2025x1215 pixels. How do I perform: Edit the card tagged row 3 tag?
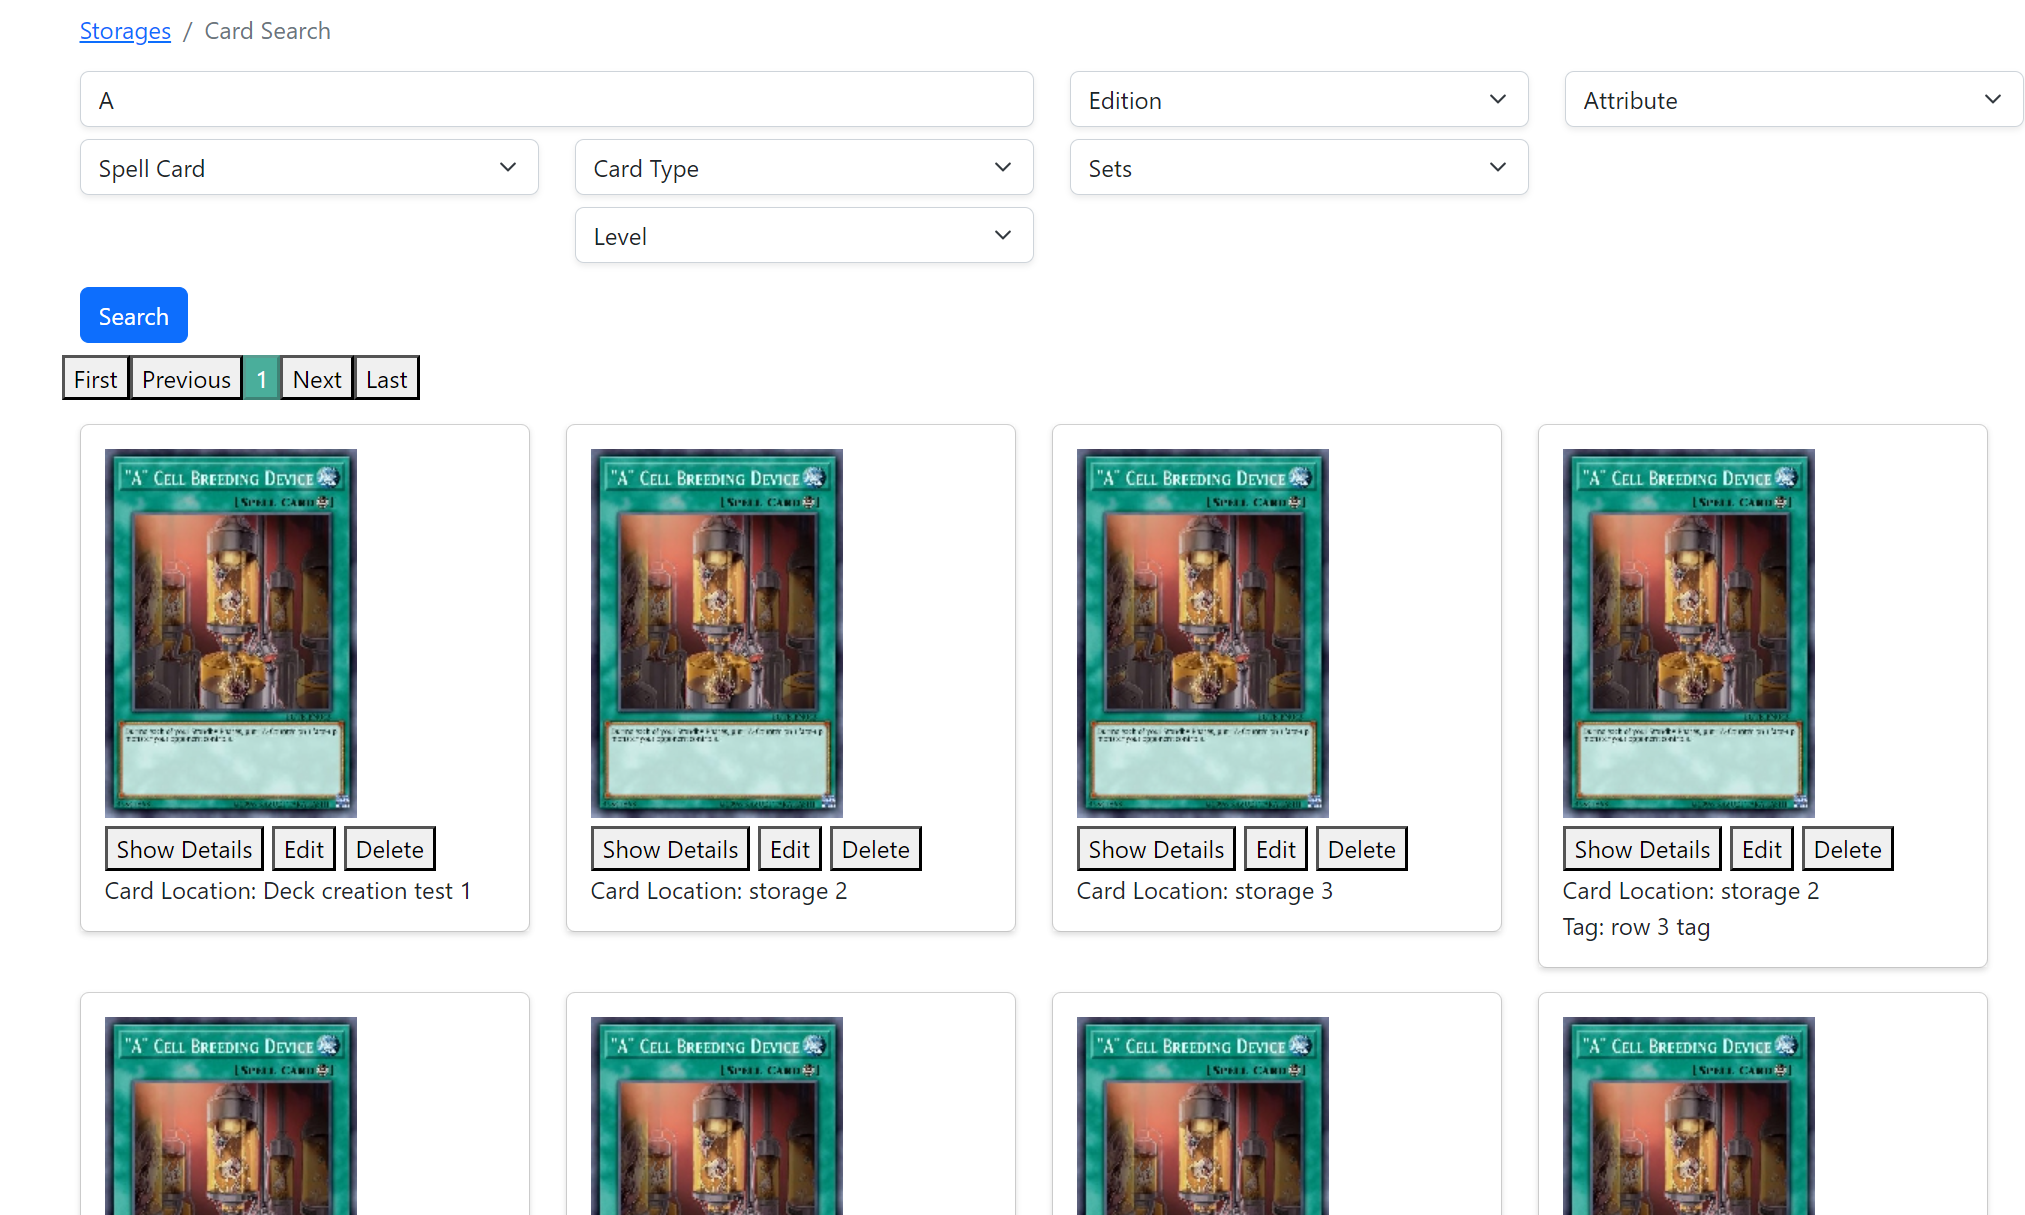(x=1762, y=848)
